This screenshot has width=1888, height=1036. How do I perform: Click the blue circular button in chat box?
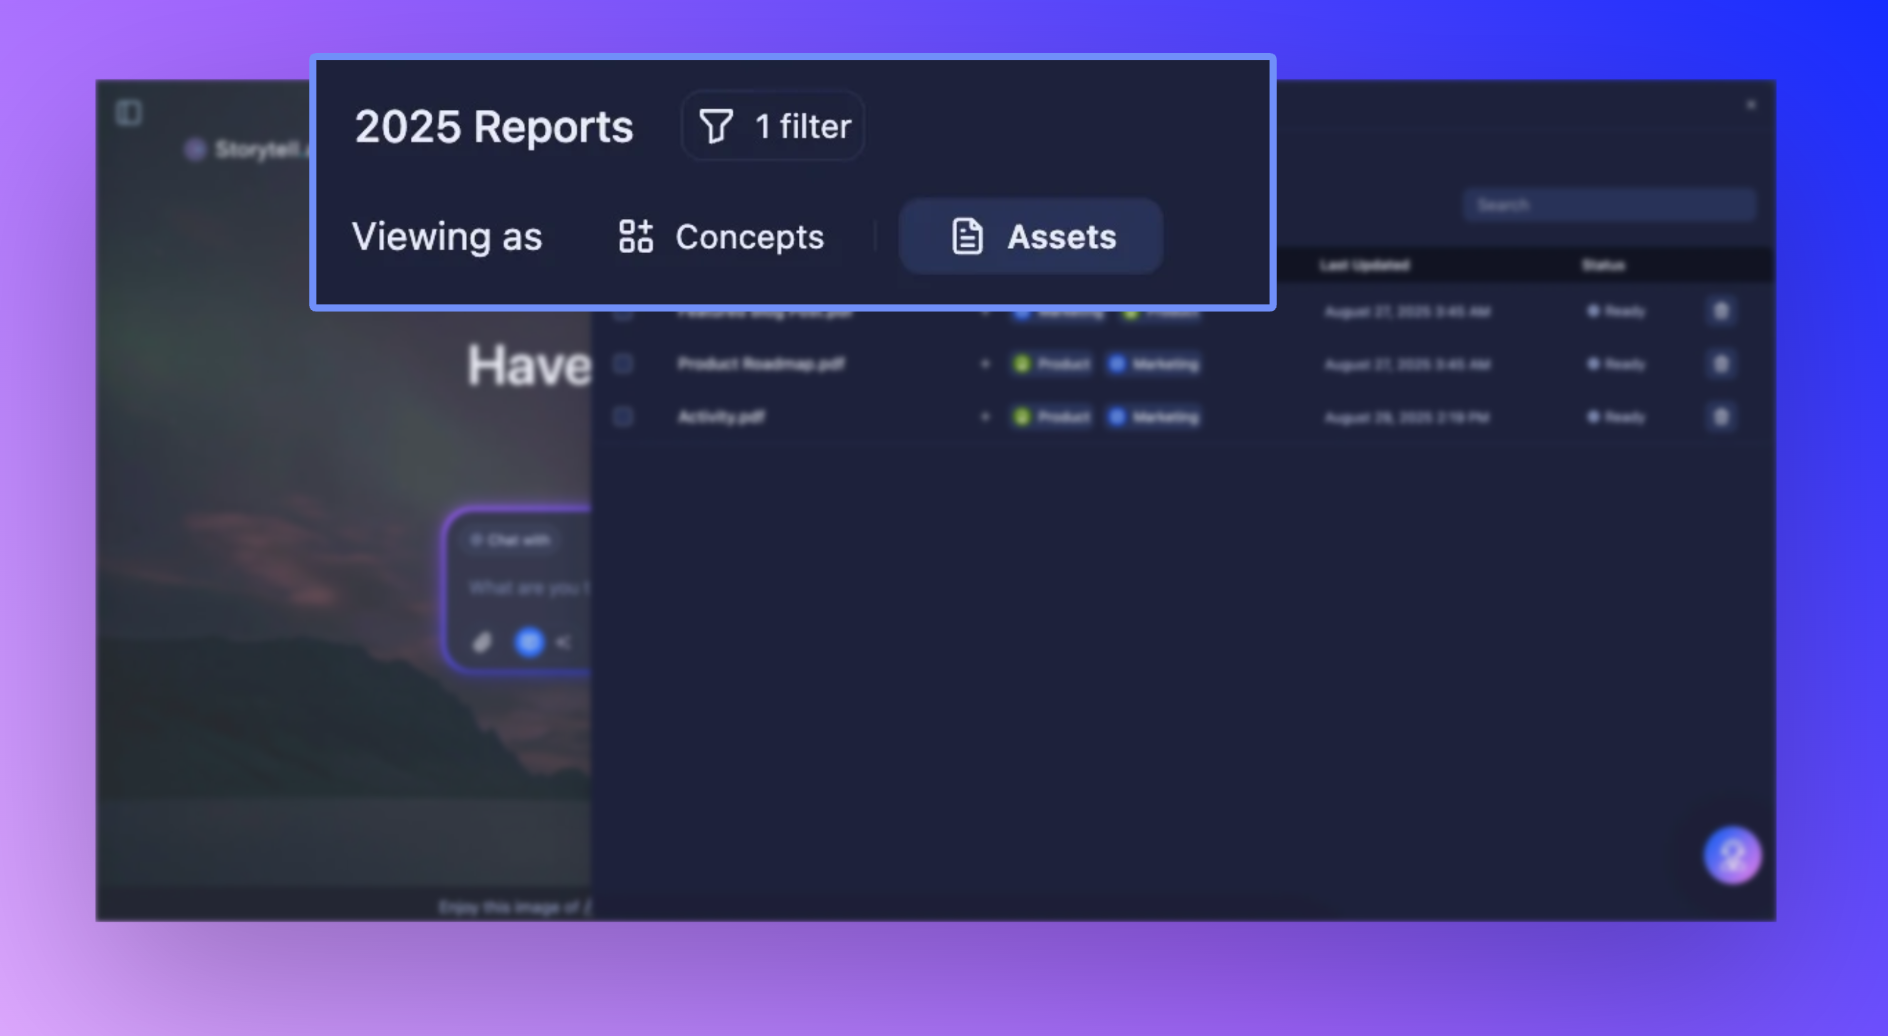pyautogui.click(x=529, y=642)
